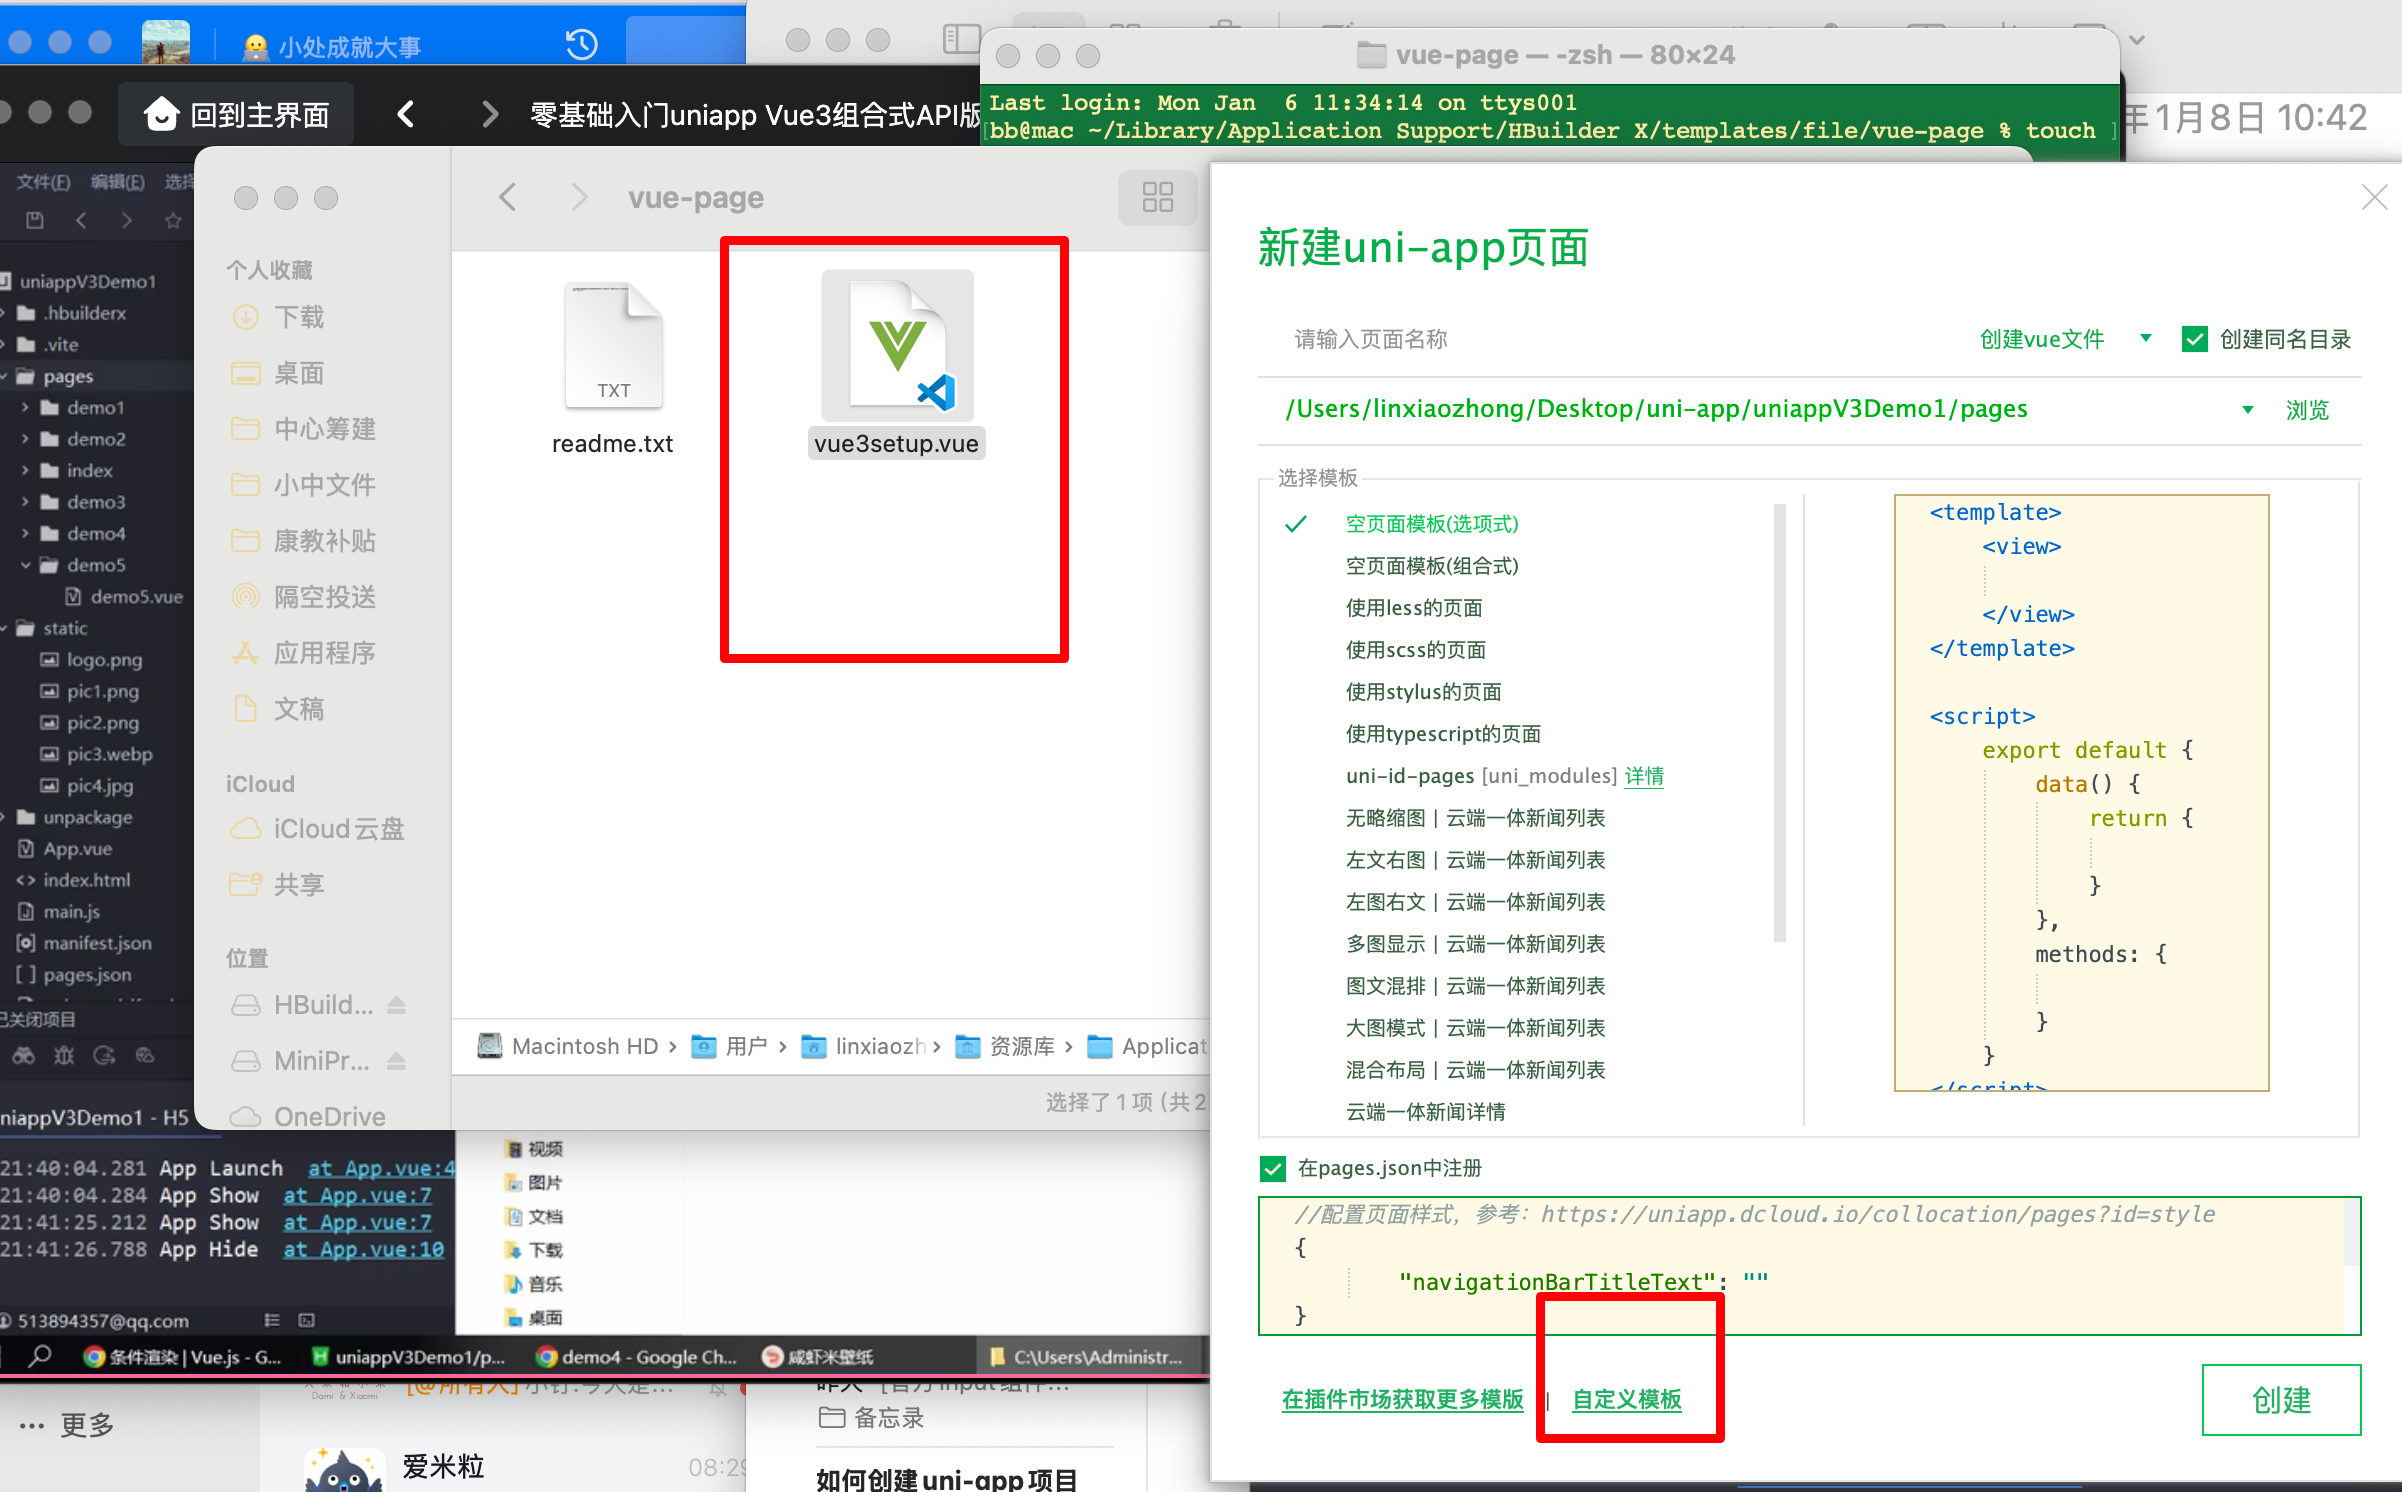Open pages.json in HBuilder tree

pyautogui.click(x=75, y=974)
